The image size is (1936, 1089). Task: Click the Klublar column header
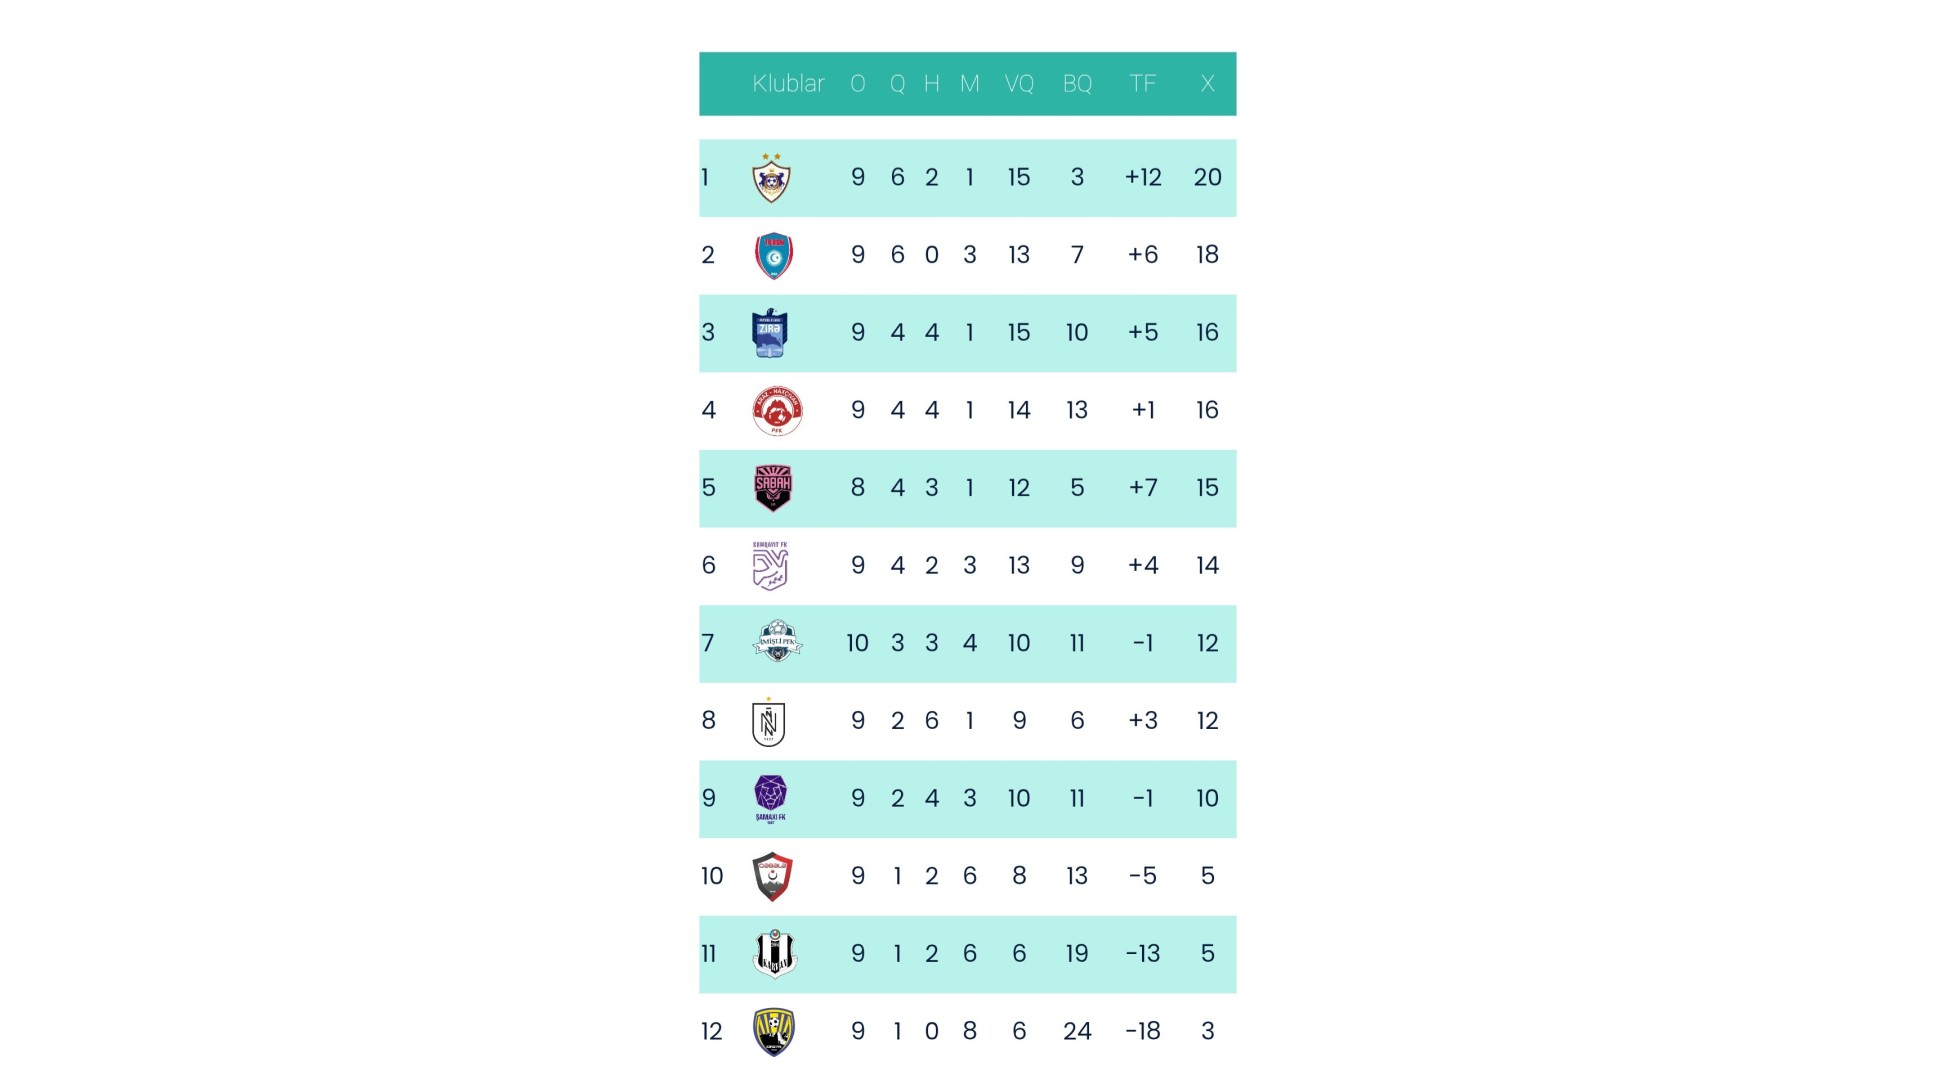(788, 84)
